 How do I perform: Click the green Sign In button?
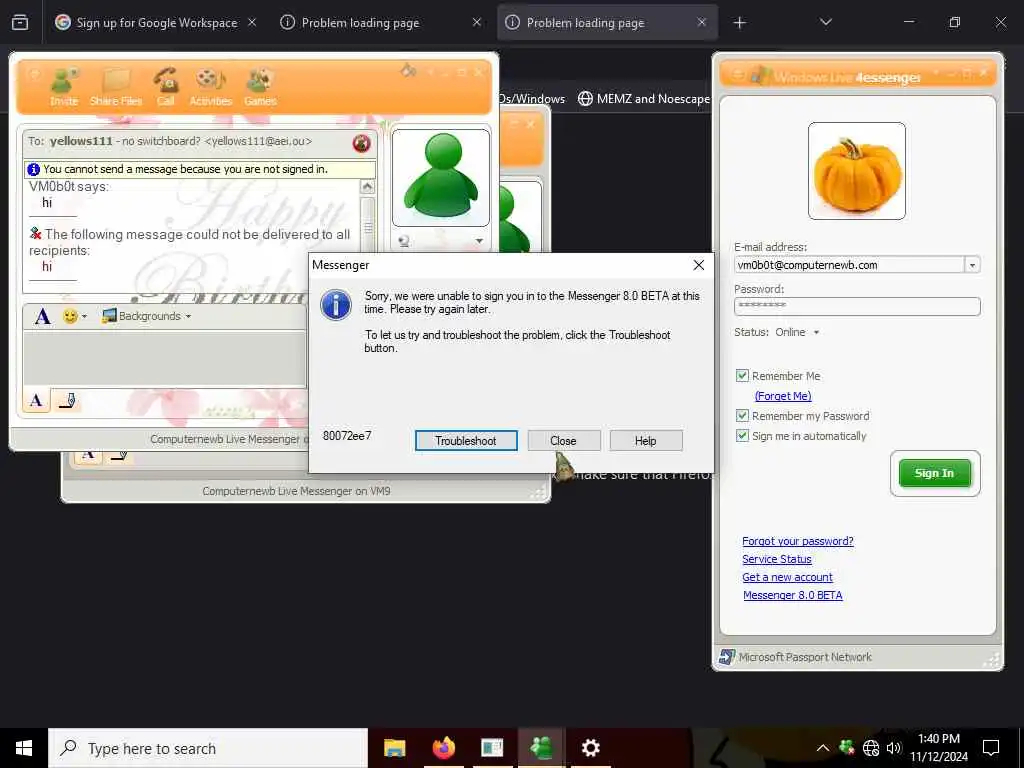click(x=935, y=473)
